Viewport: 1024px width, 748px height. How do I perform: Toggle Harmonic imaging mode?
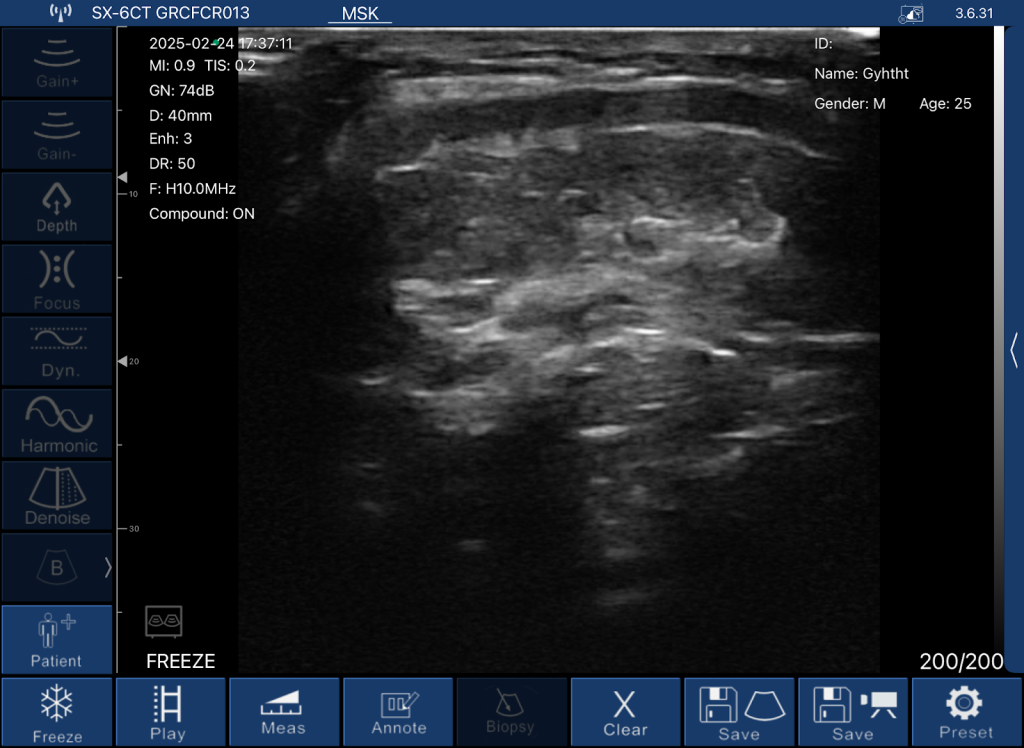click(x=57, y=424)
